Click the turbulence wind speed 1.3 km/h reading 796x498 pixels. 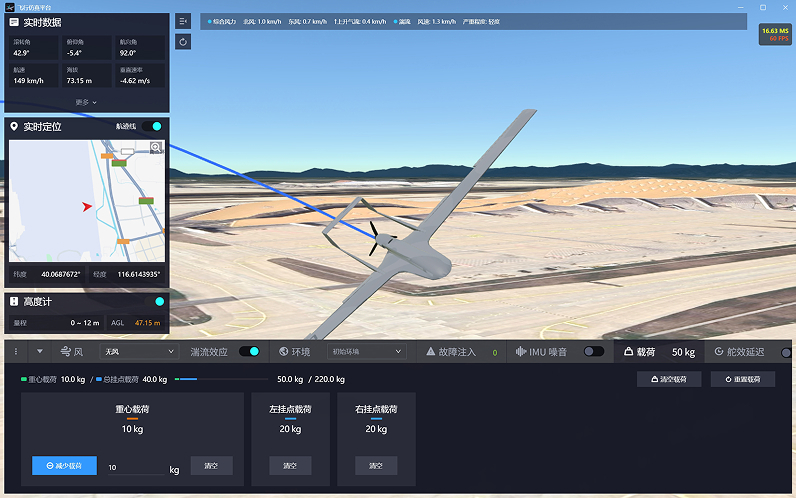click(437, 22)
